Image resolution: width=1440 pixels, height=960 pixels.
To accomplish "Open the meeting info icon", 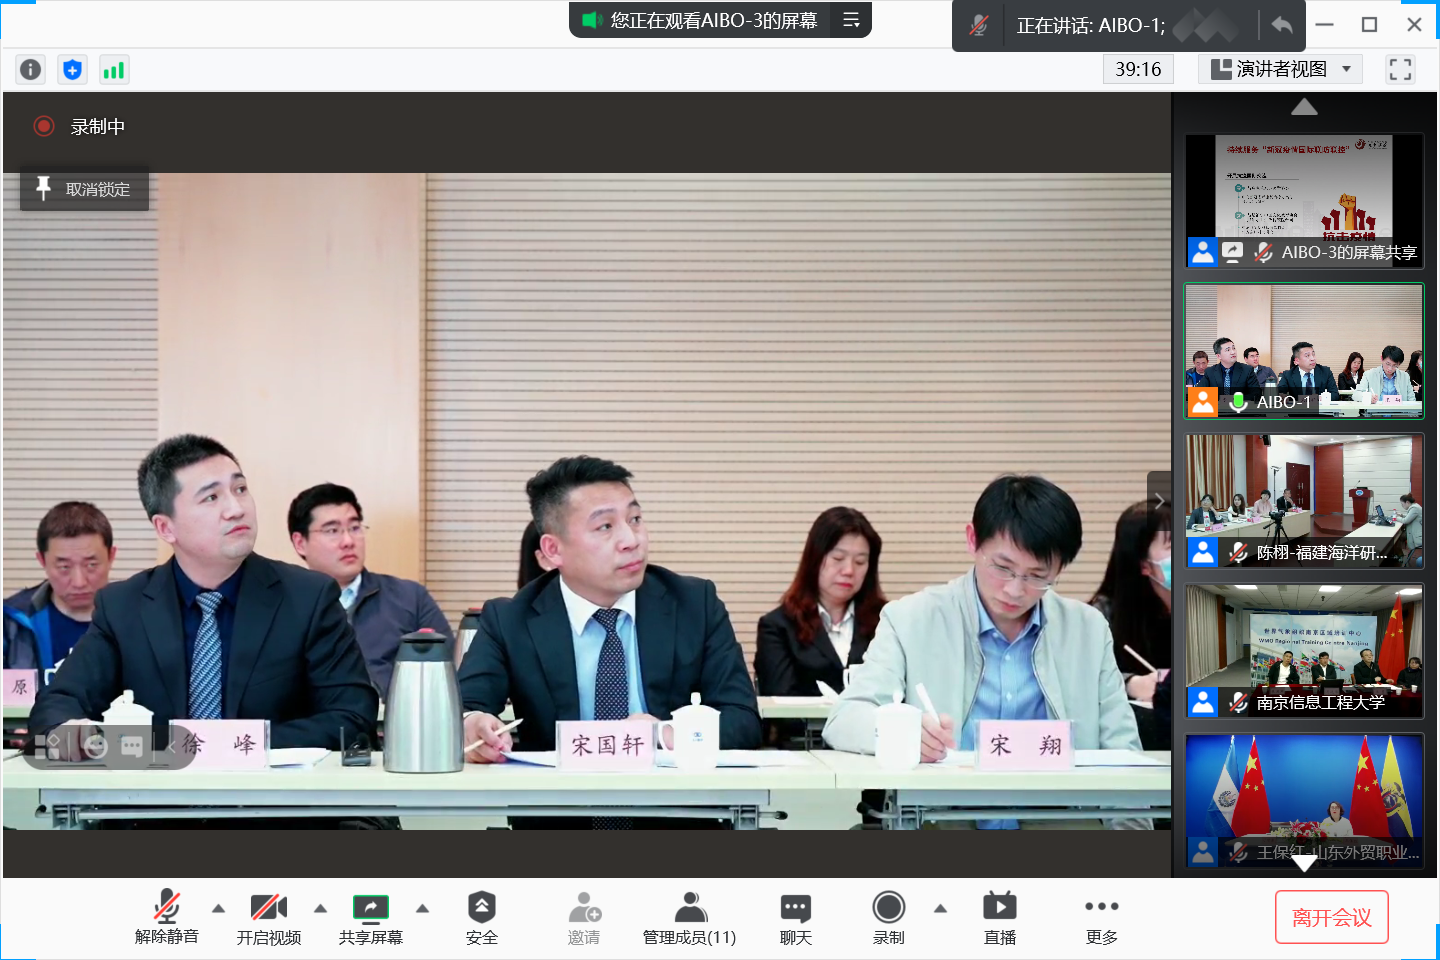I will (31, 69).
